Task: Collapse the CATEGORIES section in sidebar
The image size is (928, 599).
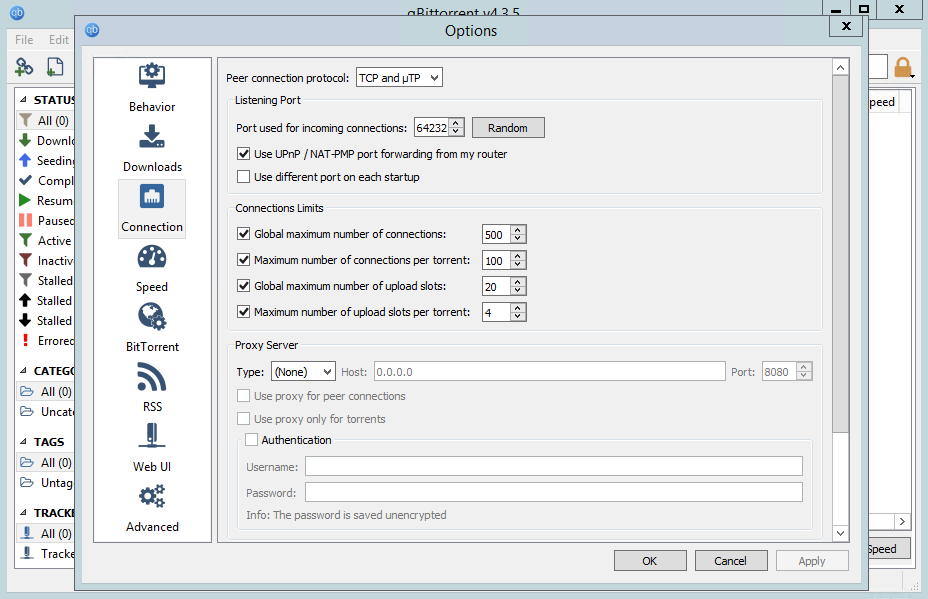Action: 23,371
